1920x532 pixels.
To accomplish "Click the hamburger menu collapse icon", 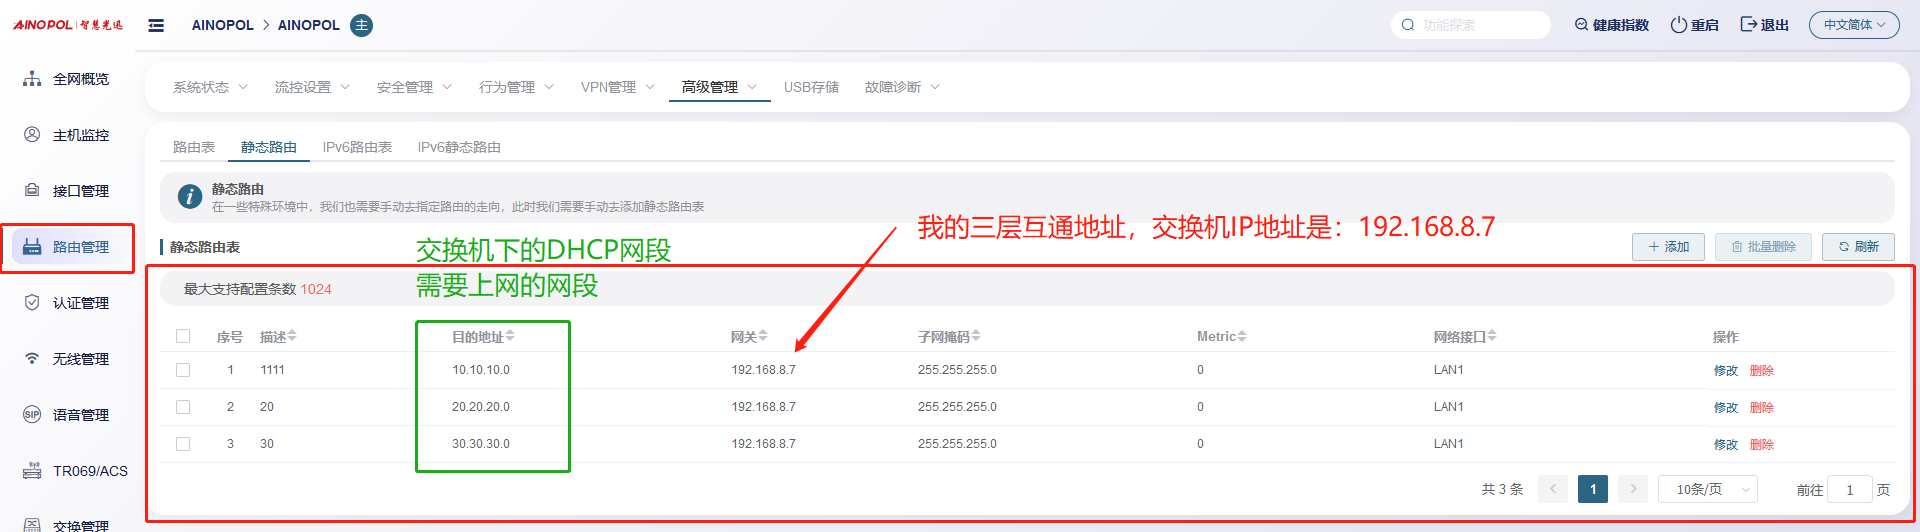I will [156, 25].
